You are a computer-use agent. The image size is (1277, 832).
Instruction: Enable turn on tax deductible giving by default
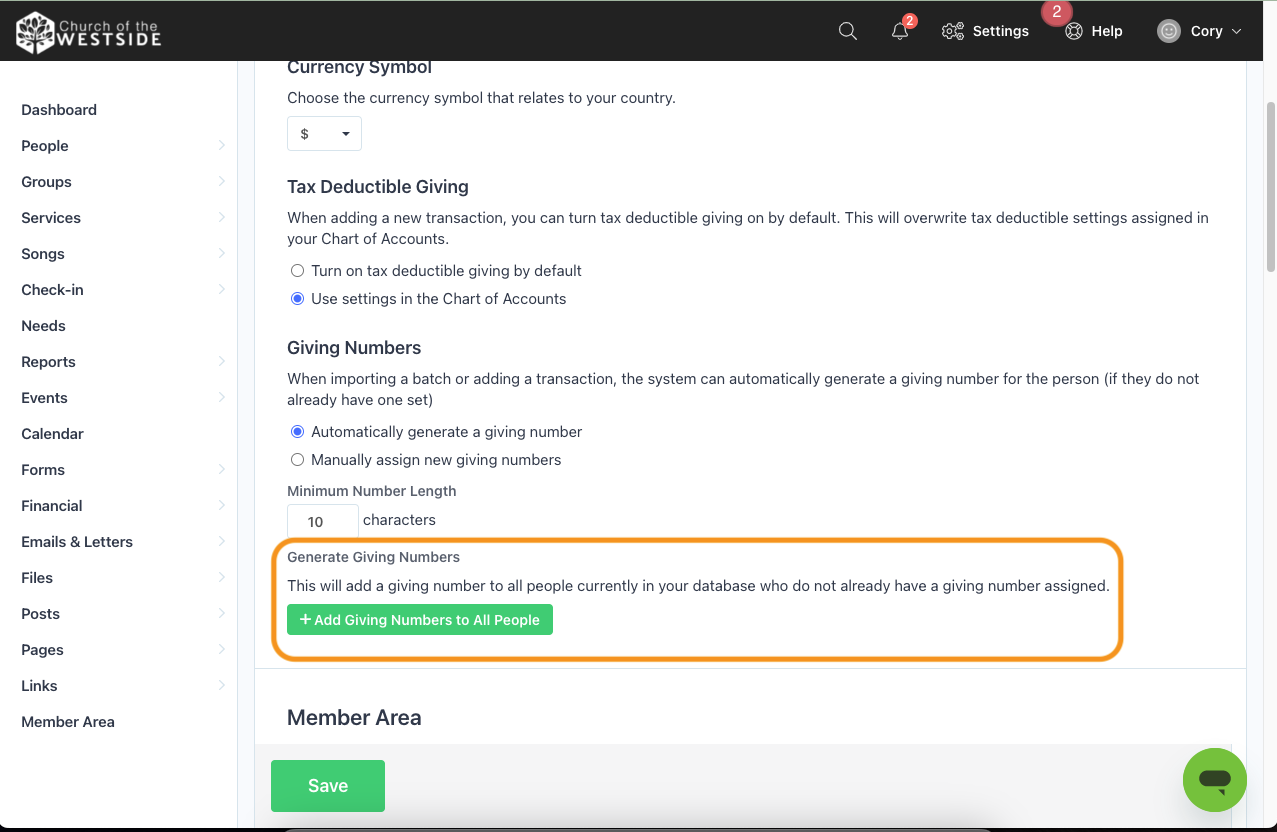click(297, 270)
